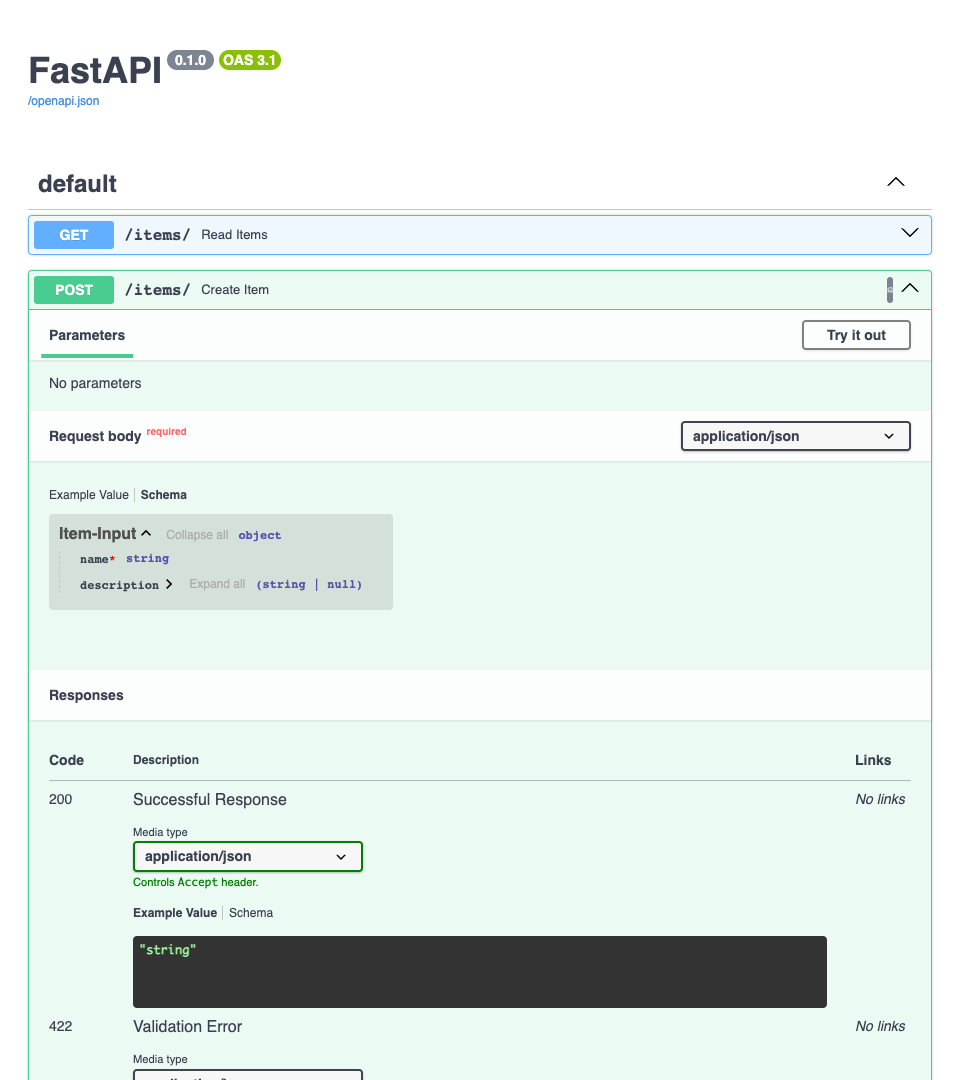Viewport: 960px width, 1080px height.
Task: Expand the description property chevron
Action: tap(169, 584)
